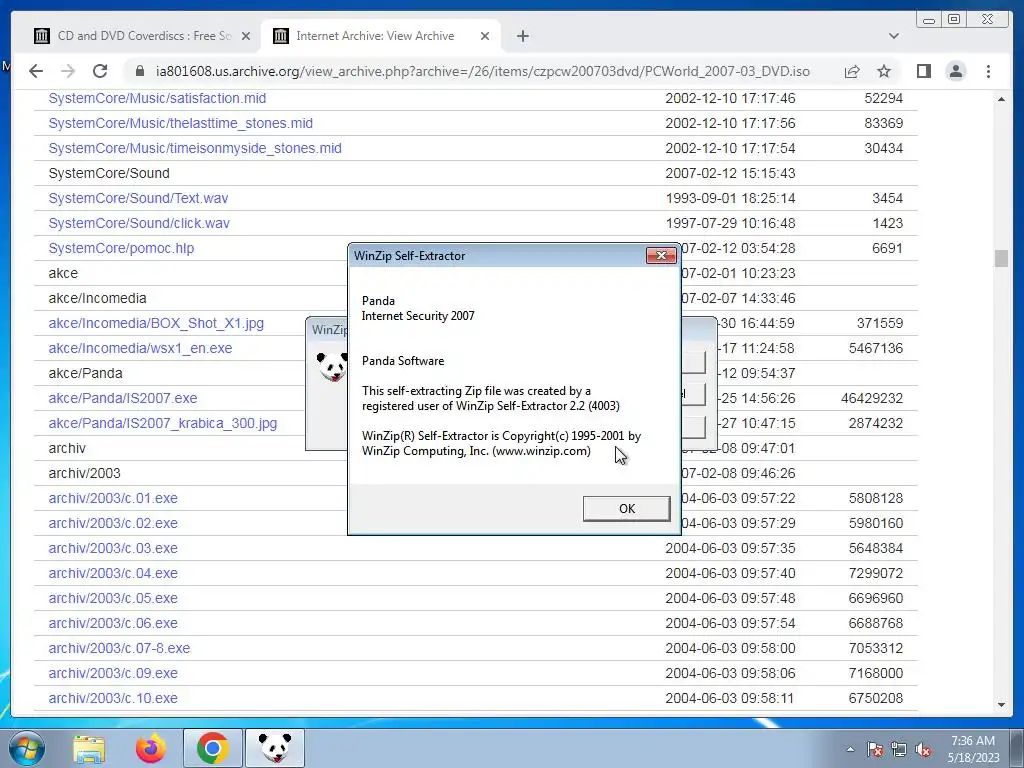
Task: Download akce/Incomedia/wsx1_en.exe link
Action: (x=140, y=348)
